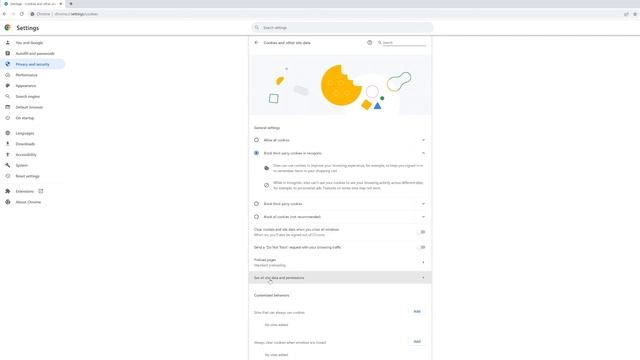Viewport: 640px width, 360px height.
Task: Click the General settings heading
Action: pos(267,128)
